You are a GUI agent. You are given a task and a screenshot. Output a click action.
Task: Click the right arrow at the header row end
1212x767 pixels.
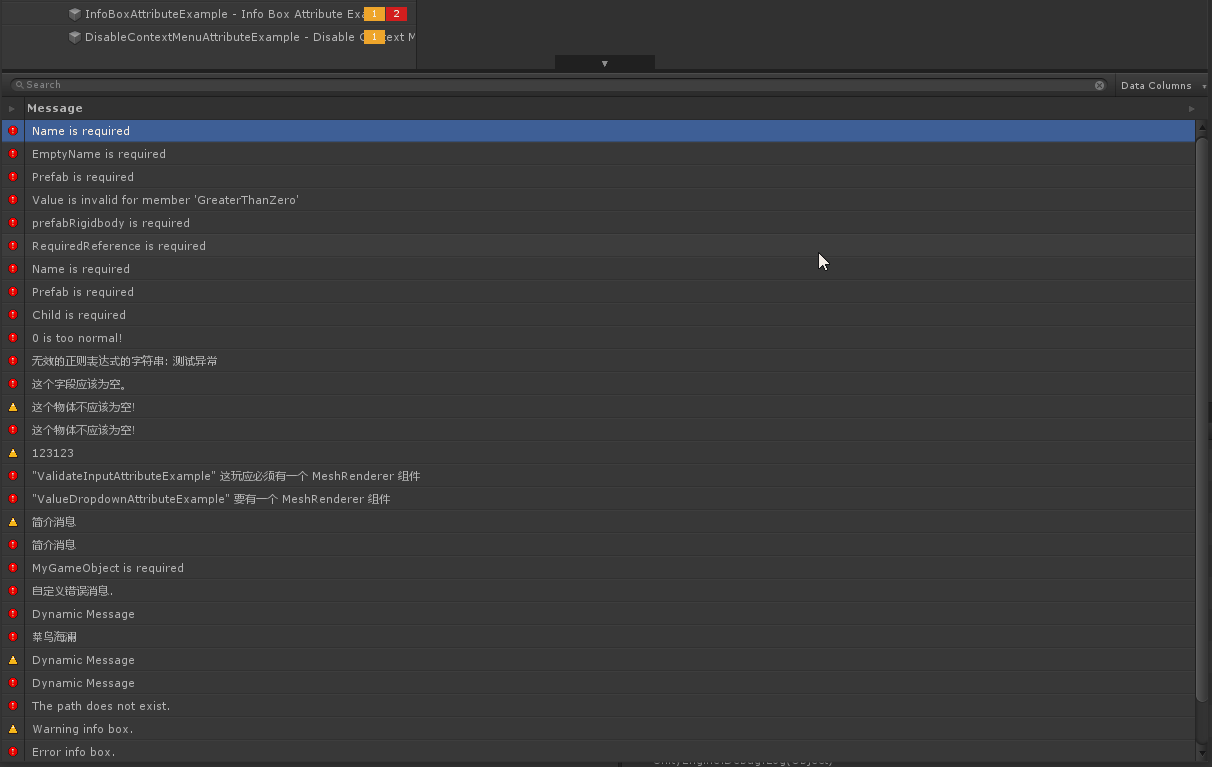point(1191,108)
